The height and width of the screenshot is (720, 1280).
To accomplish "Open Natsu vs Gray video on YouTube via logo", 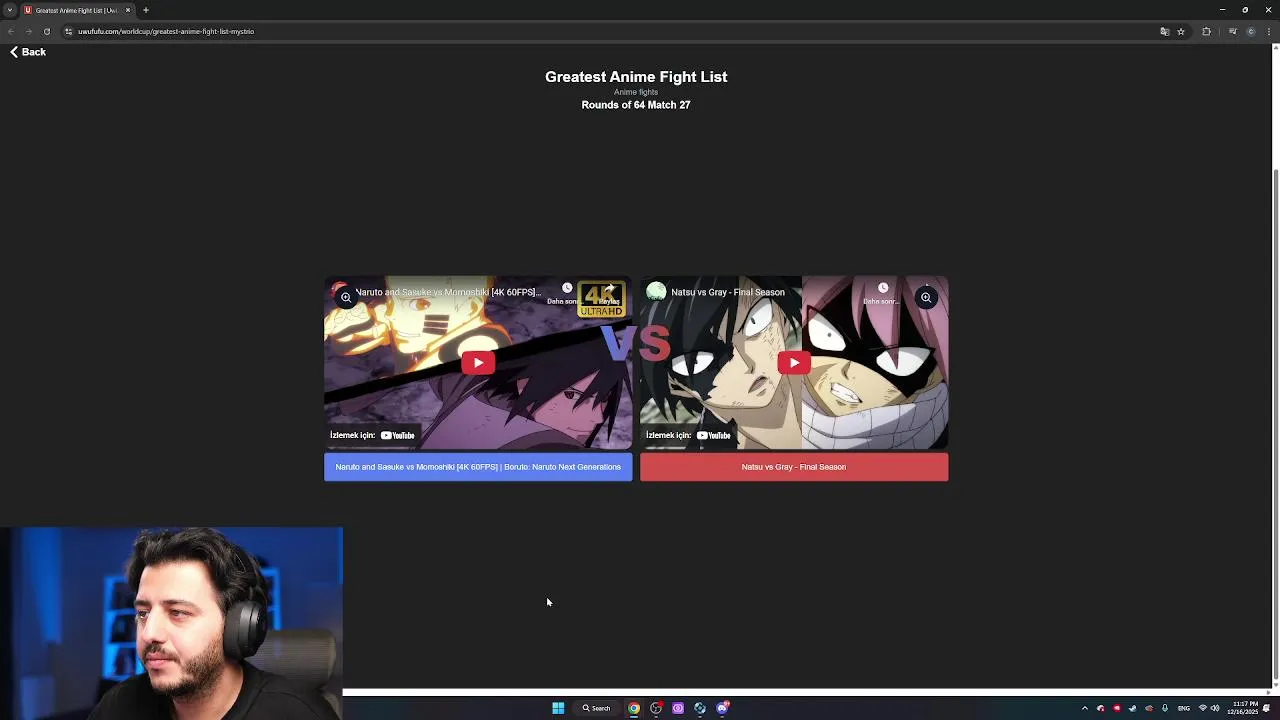I will 713,435.
